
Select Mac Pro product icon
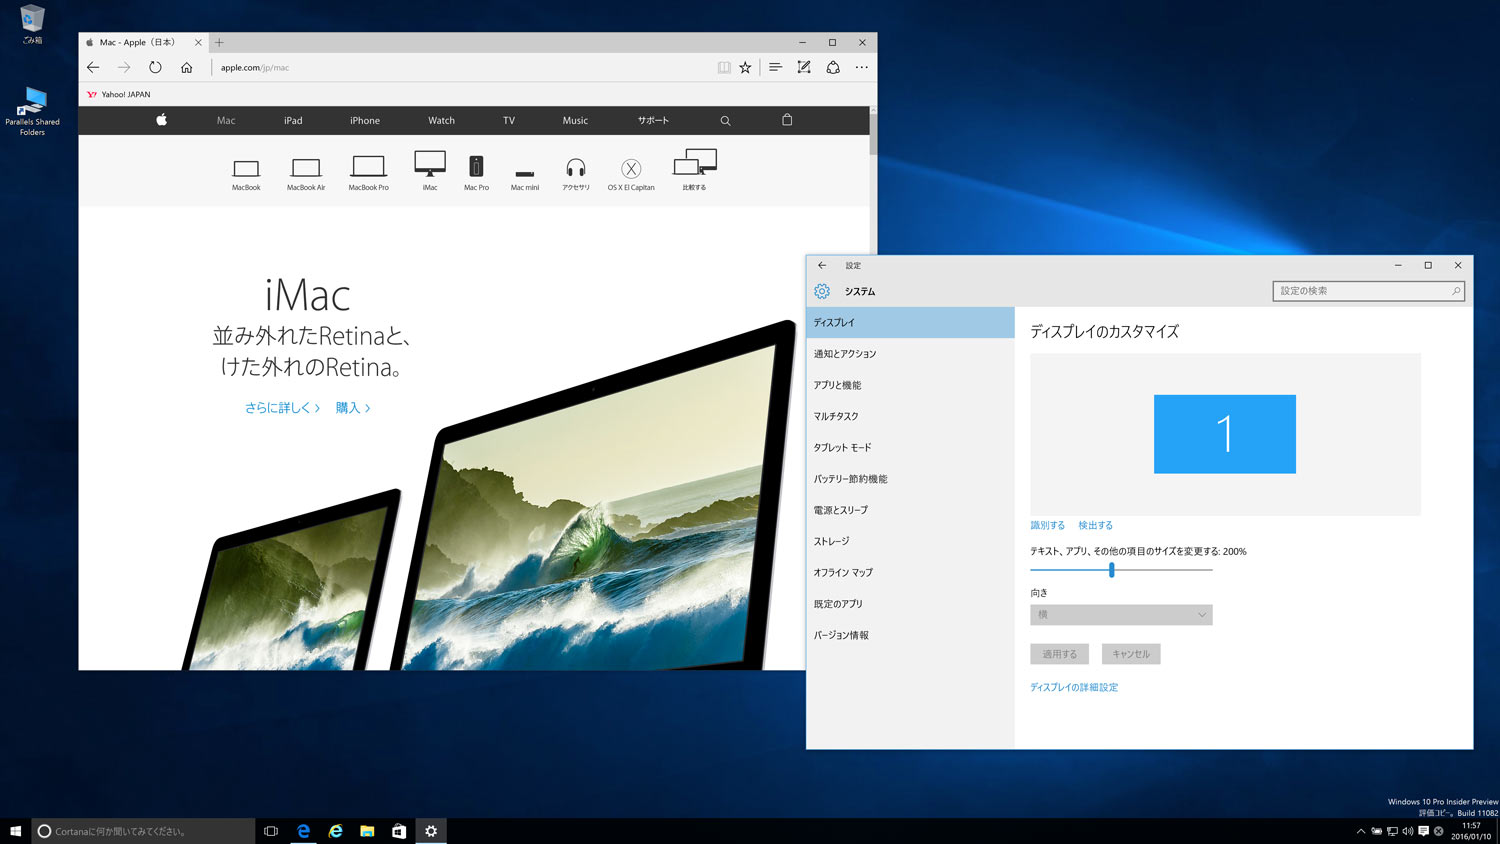click(x=476, y=173)
